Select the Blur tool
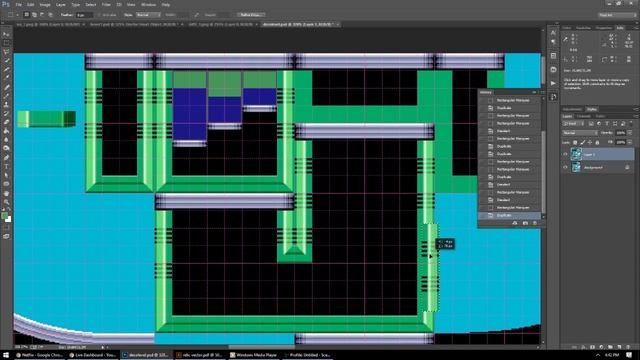Image resolution: width=640 pixels, height=360 pixels. [6, 140]
